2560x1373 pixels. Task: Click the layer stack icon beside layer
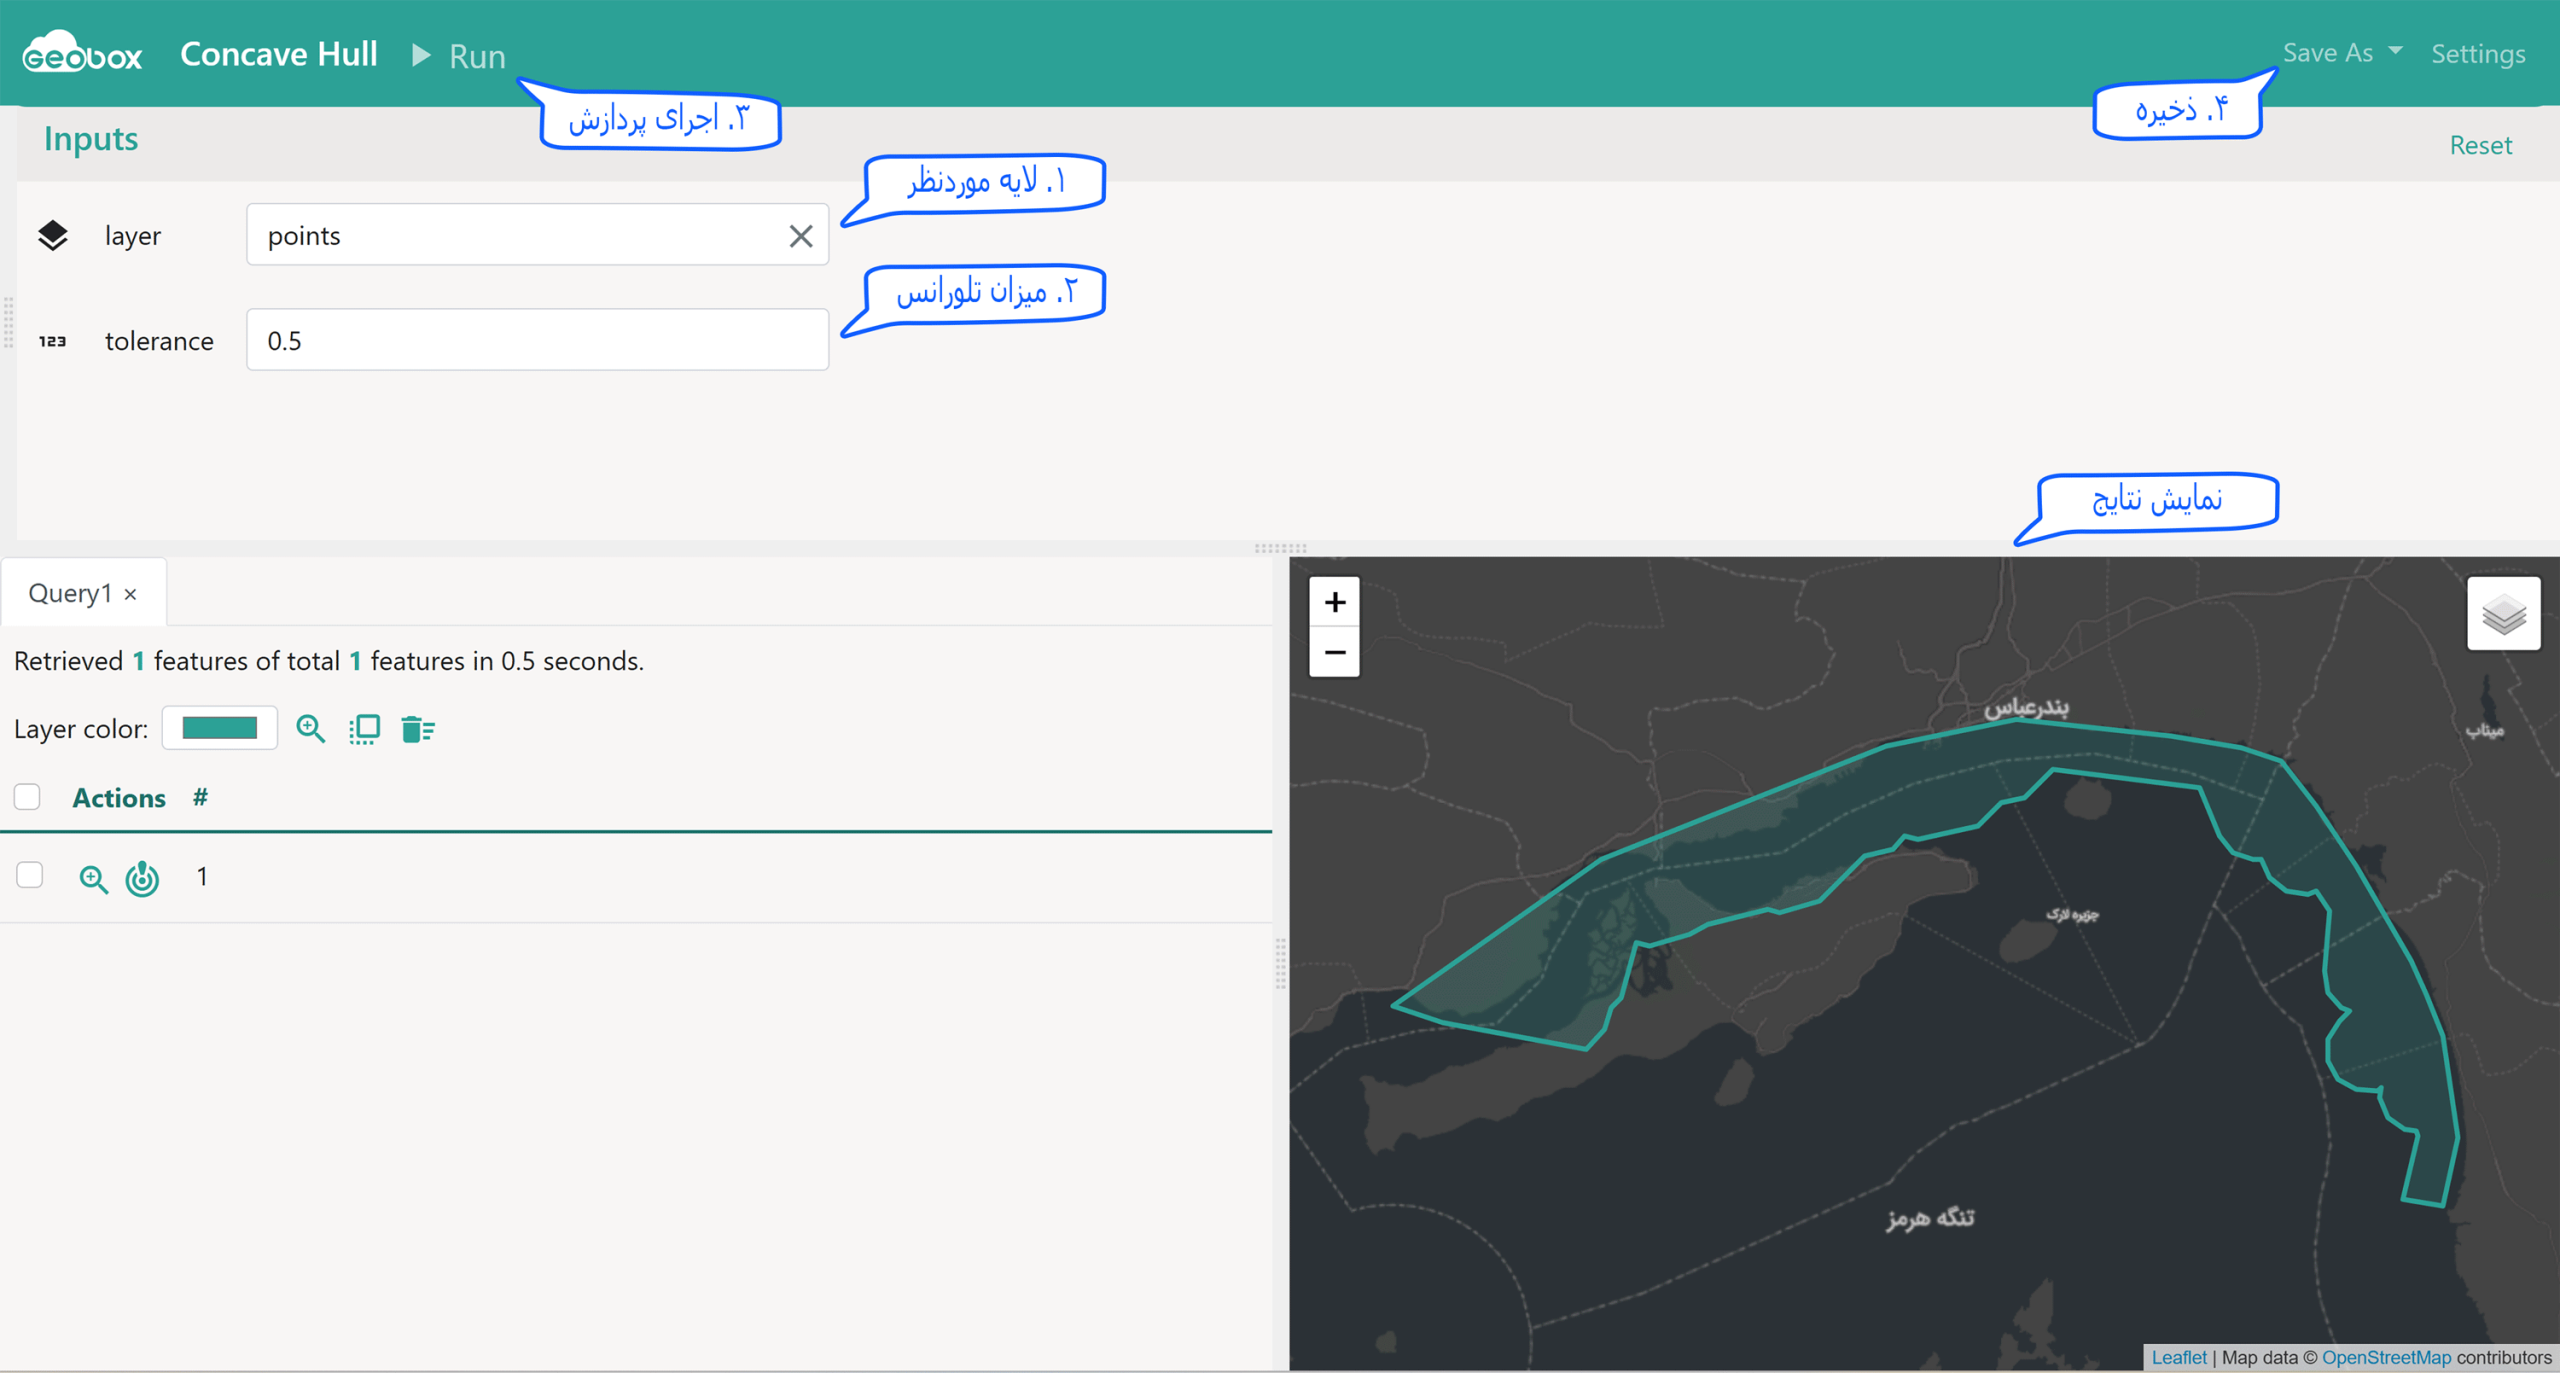[53, 236]
